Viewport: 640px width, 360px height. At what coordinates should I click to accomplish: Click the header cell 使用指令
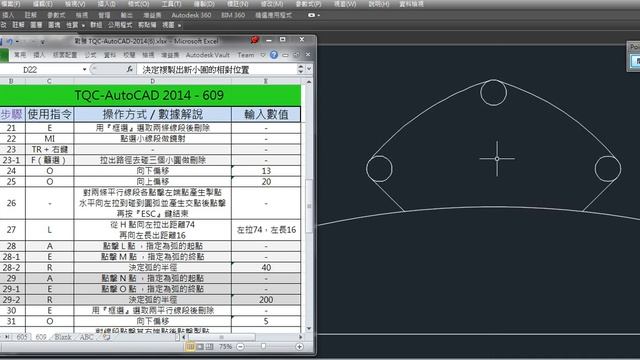pos(49,114)
